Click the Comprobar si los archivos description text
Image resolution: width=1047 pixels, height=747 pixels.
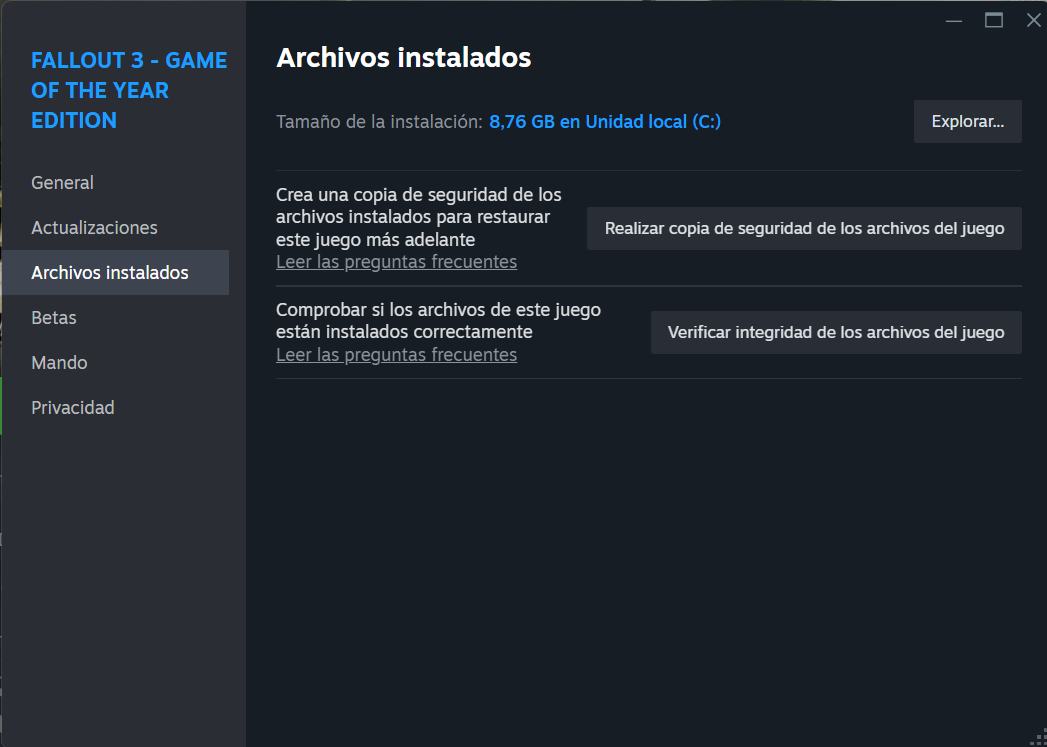click(438, 321)
